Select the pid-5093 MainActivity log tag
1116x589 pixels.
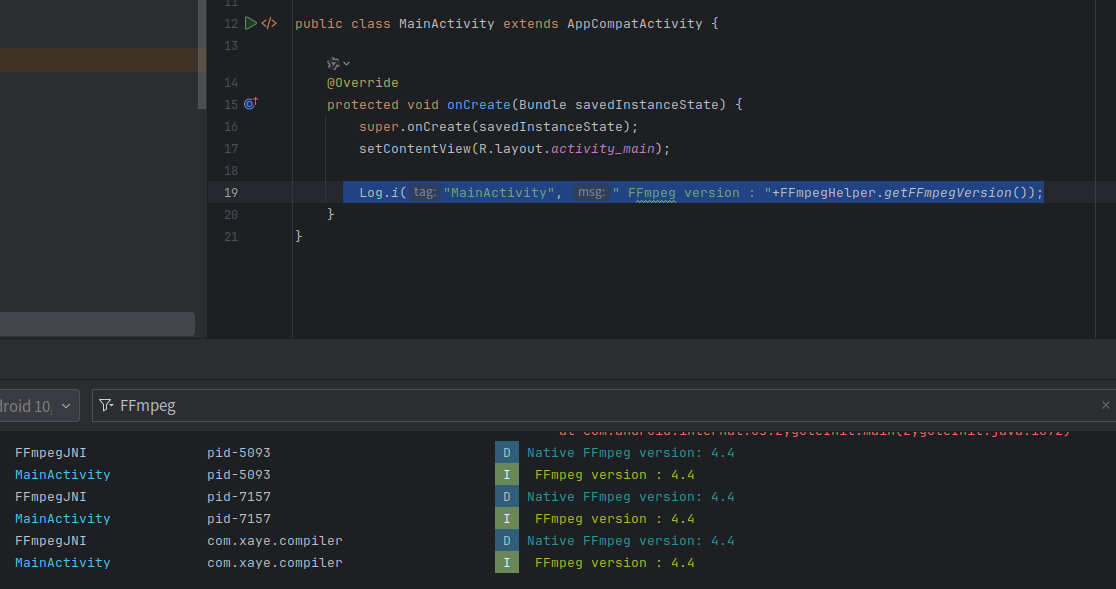tap(63, 475)
